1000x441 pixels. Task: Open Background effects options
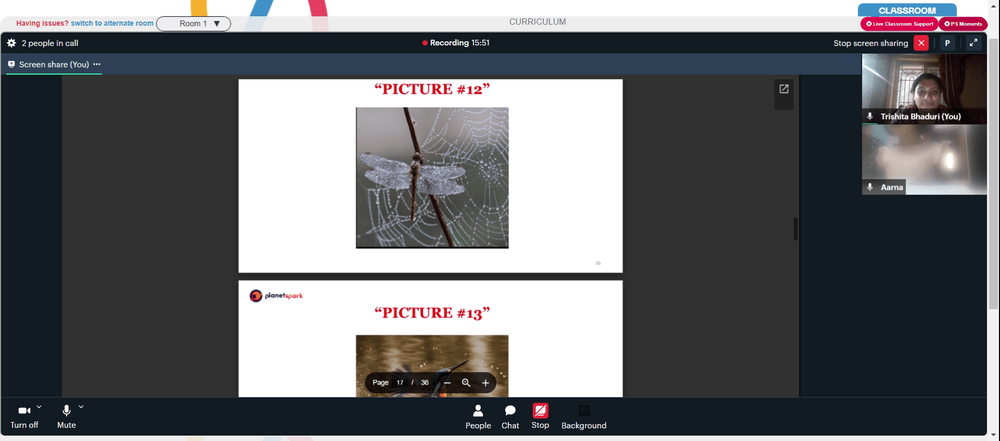point(584,417)
